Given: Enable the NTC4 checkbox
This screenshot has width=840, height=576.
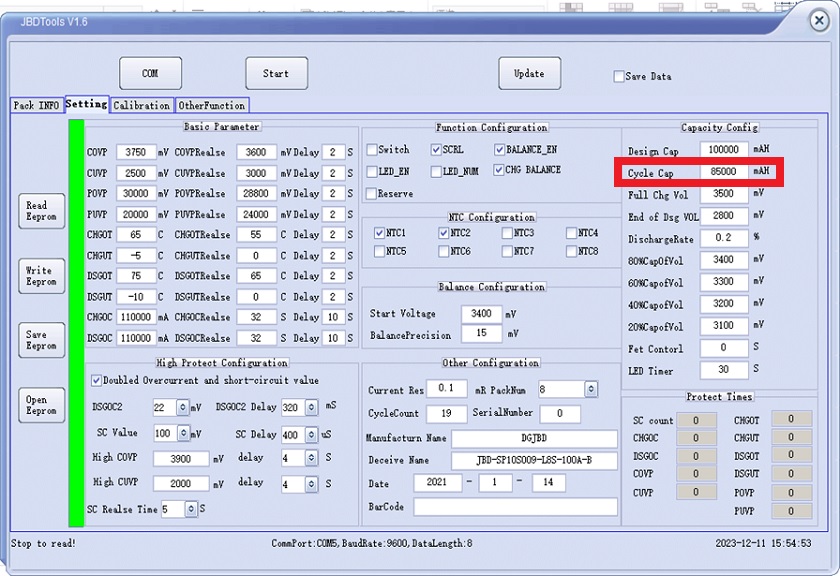Looking at the screenshot, I should [572, 233].
